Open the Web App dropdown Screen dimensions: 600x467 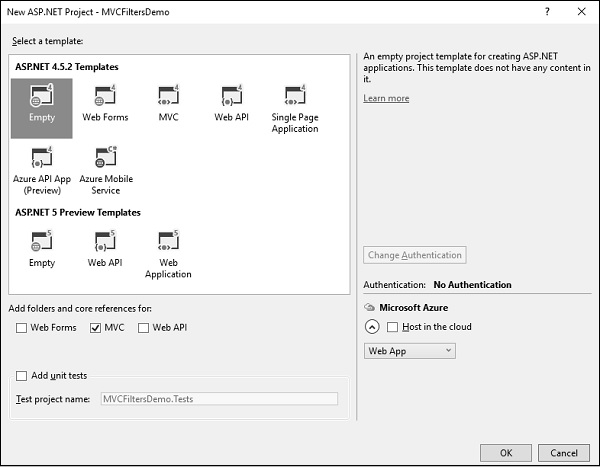(x=410, y=351)
